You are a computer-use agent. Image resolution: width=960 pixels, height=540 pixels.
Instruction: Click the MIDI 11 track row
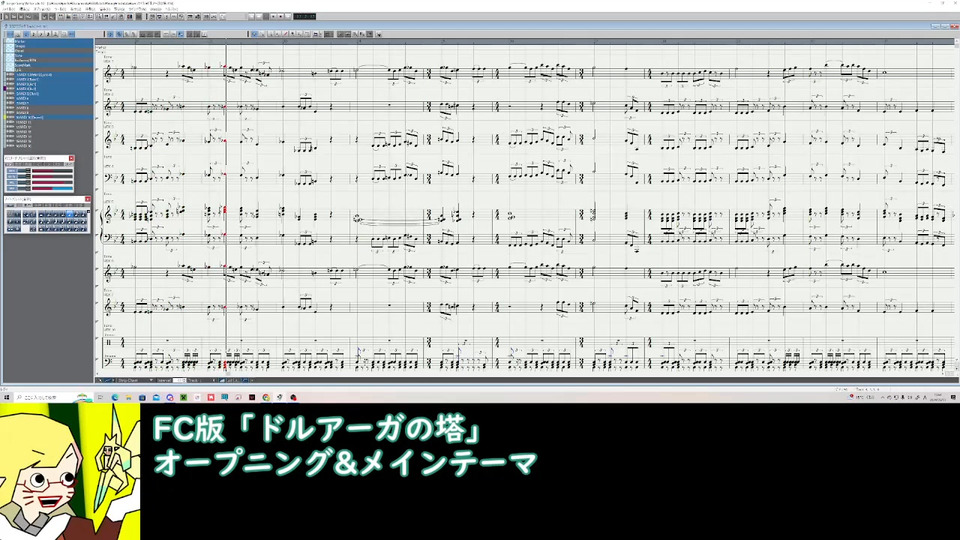(x=54, y=122)
